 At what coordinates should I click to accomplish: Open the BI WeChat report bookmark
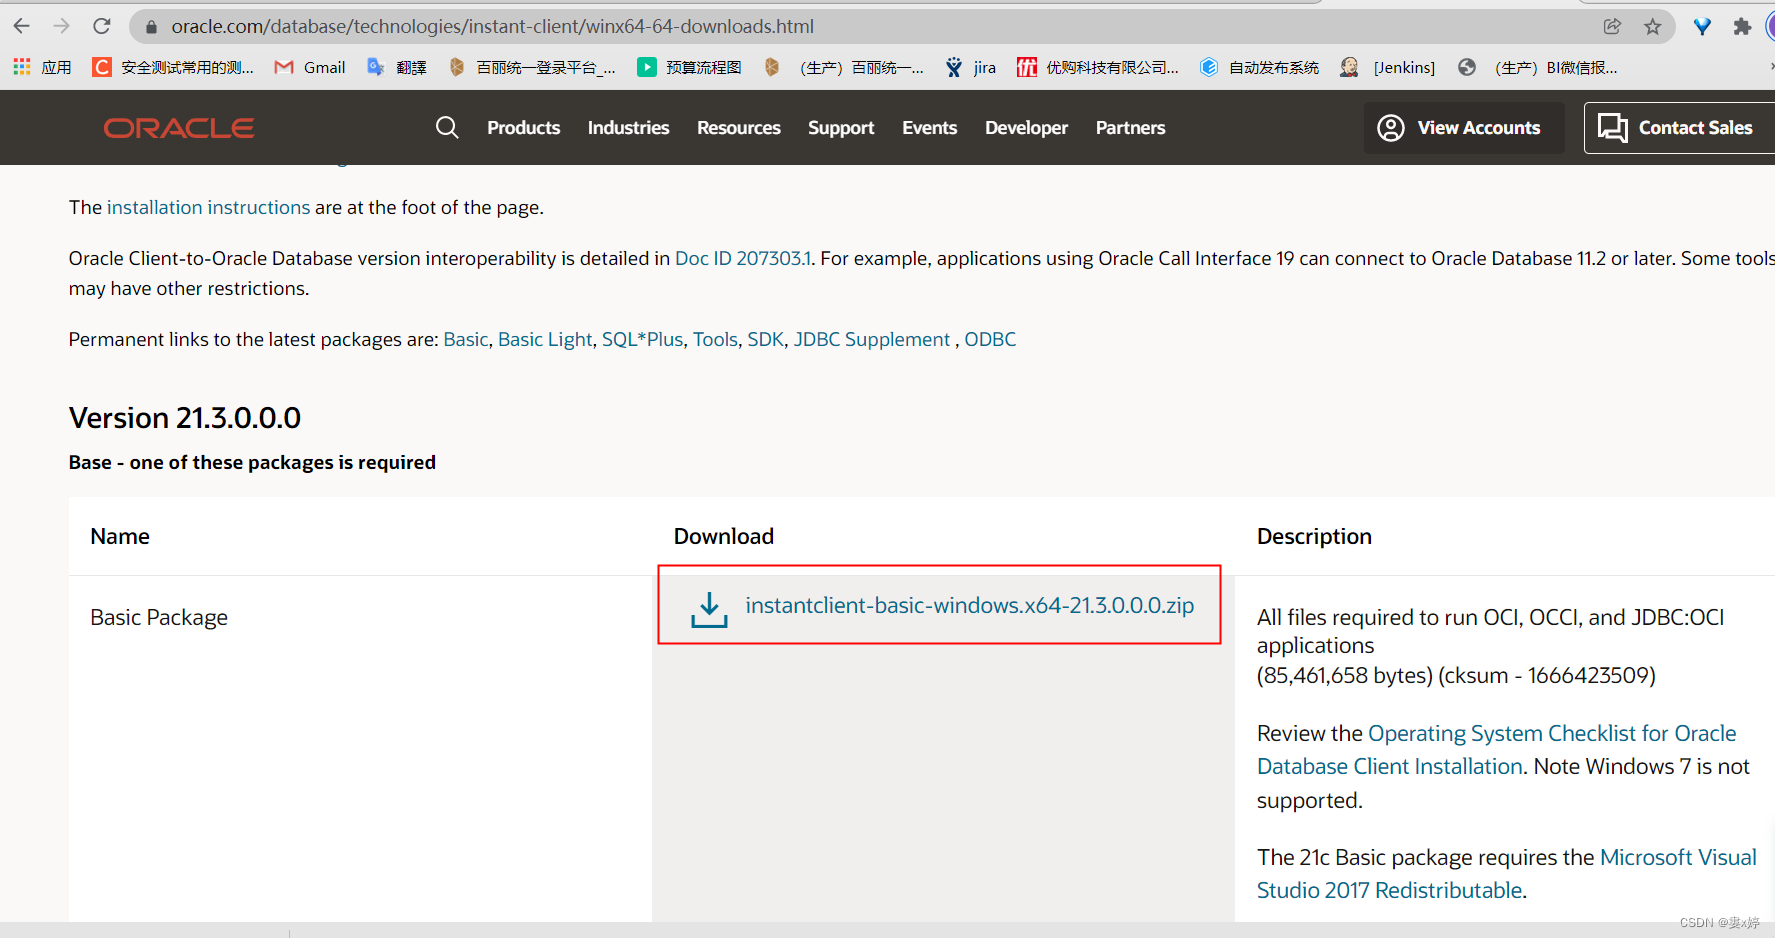pos(1538,67)
